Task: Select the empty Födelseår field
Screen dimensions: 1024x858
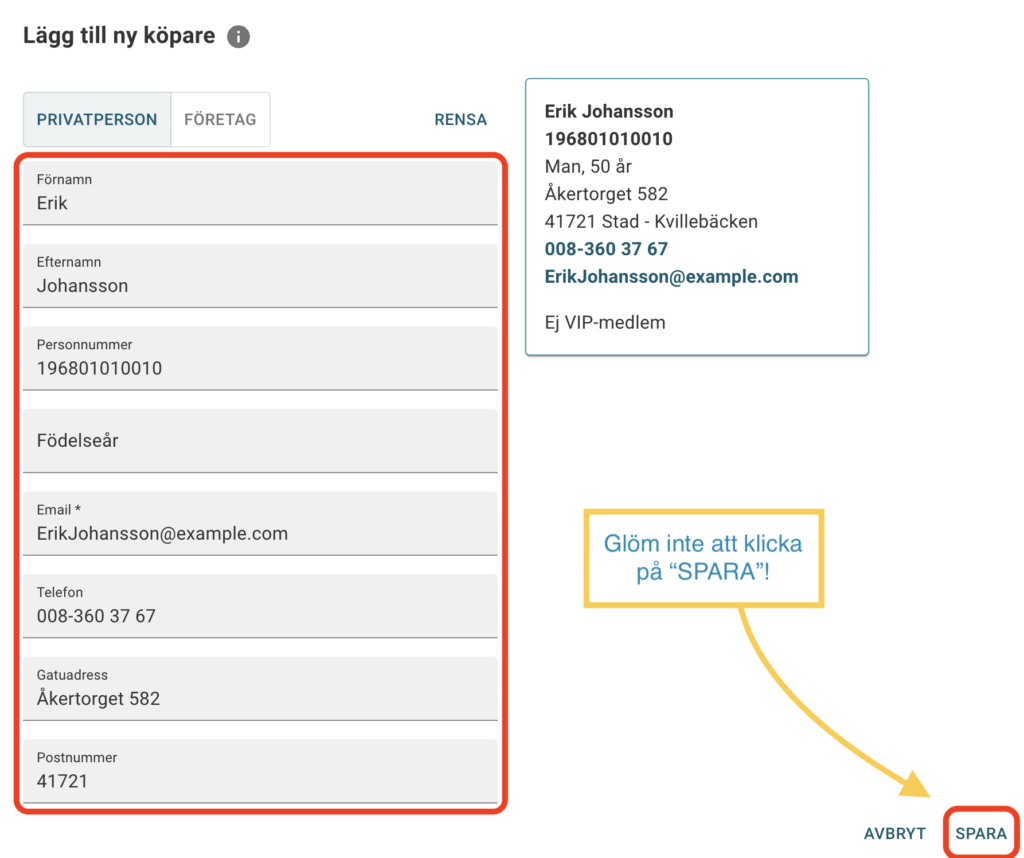Action: (x=260, y=441)
